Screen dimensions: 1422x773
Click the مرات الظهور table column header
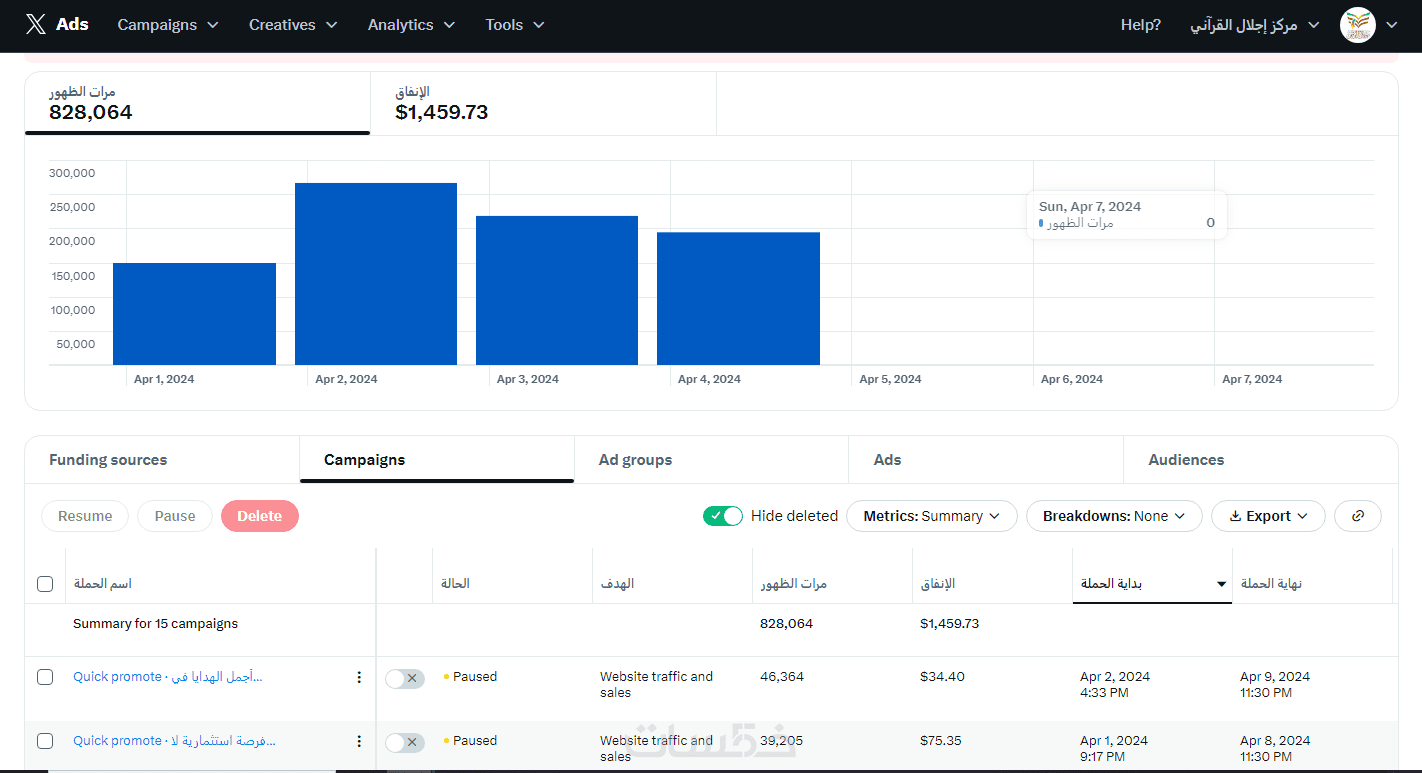794,584
